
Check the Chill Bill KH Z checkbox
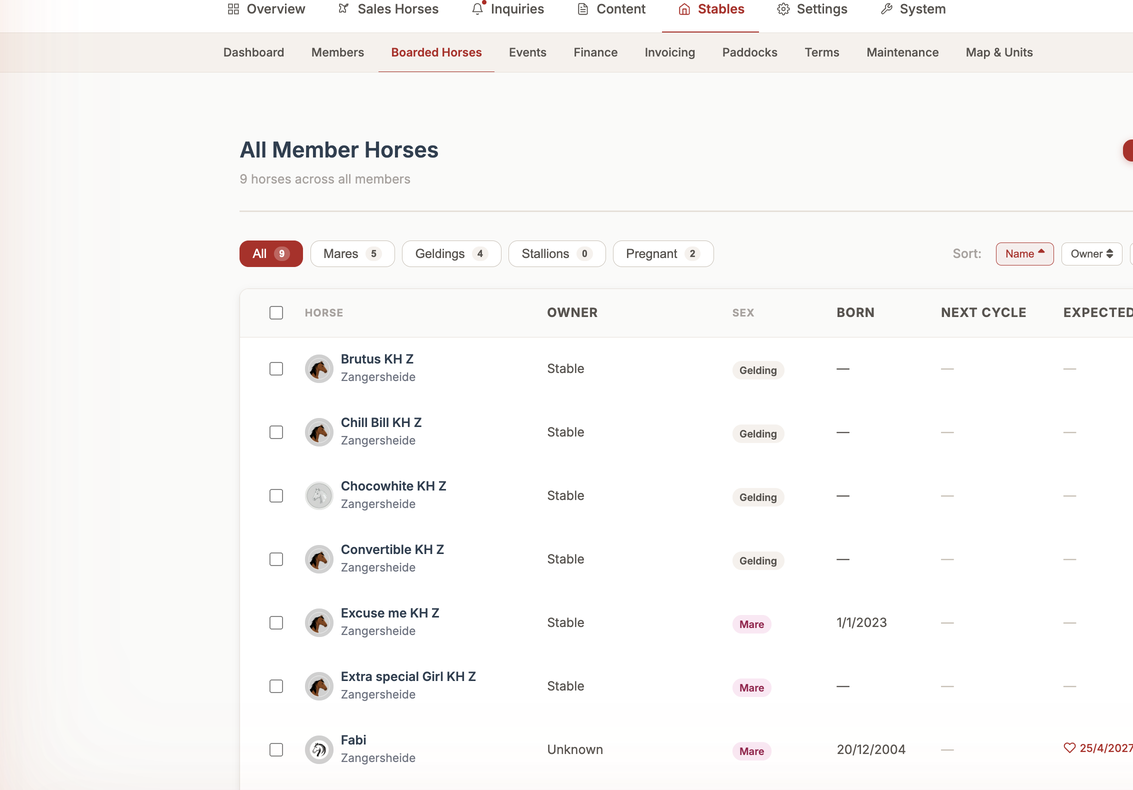pyautogui.click(x=276, y=432)
